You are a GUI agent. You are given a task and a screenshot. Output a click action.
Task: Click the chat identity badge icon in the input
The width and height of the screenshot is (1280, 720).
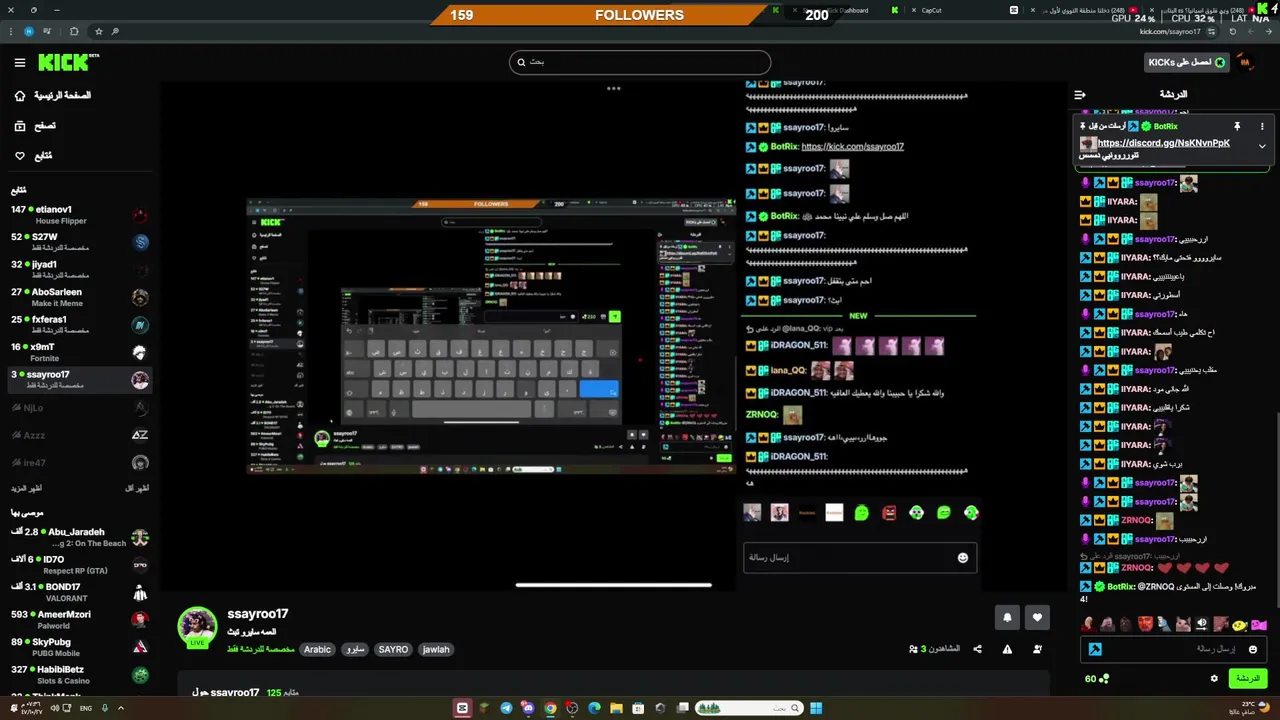click(x=1095, y=649)
